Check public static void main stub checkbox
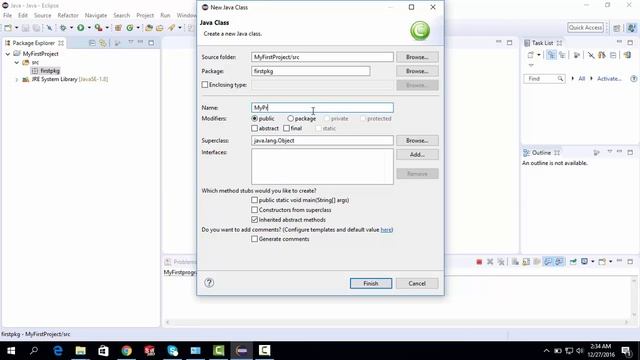 (x=255, y=200)
